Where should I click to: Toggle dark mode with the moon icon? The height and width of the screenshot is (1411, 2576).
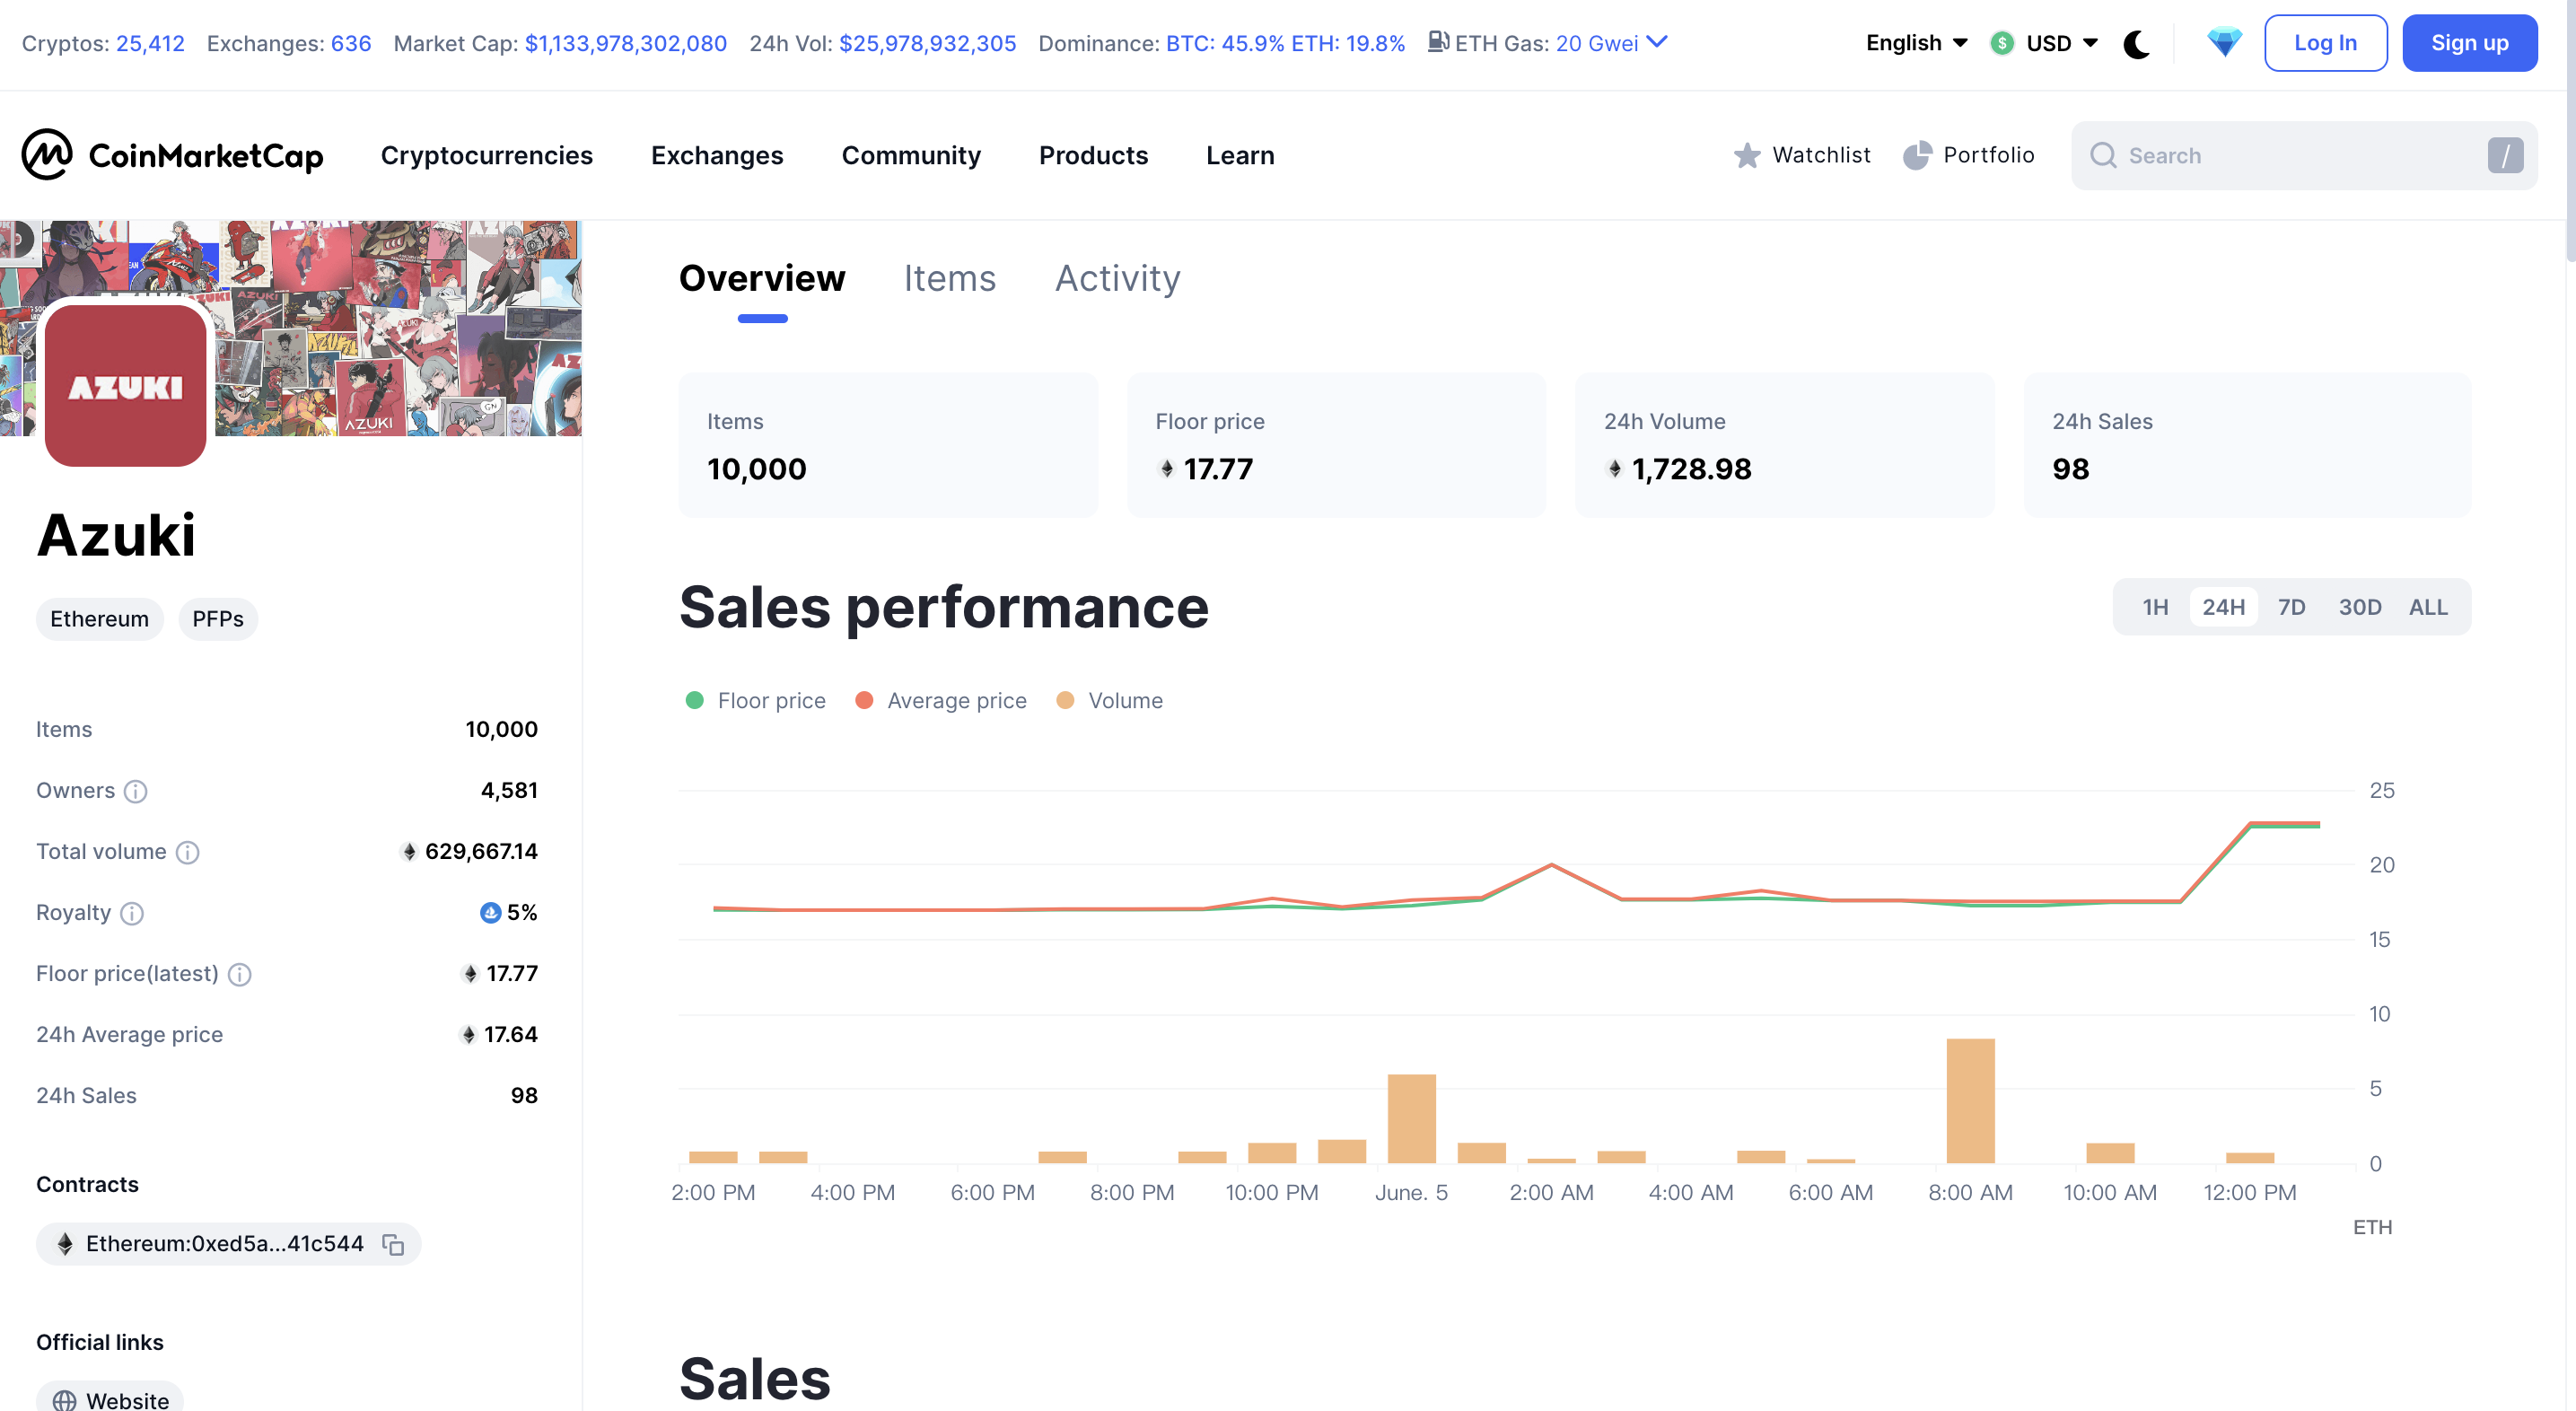click(x=2136, y=44)
